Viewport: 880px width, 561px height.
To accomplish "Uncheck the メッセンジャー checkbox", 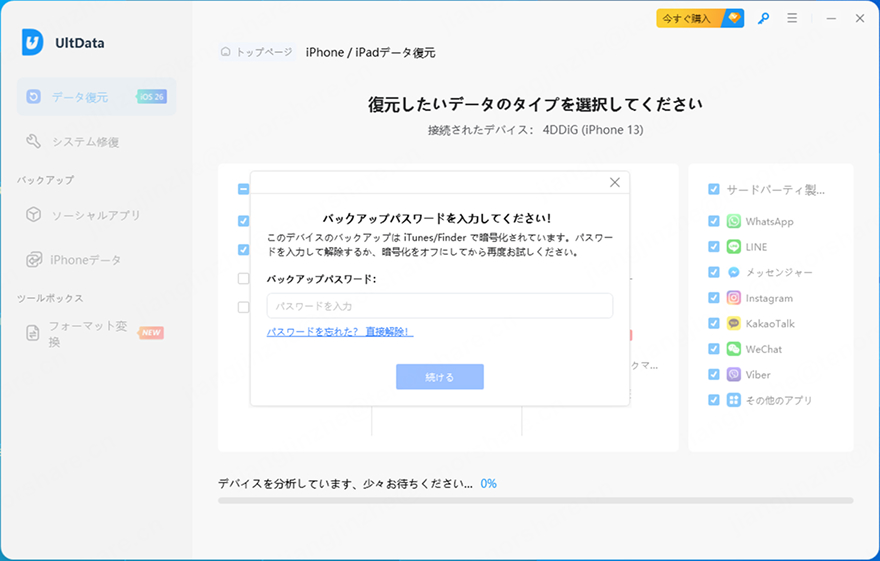I will (x=713, y=272).
